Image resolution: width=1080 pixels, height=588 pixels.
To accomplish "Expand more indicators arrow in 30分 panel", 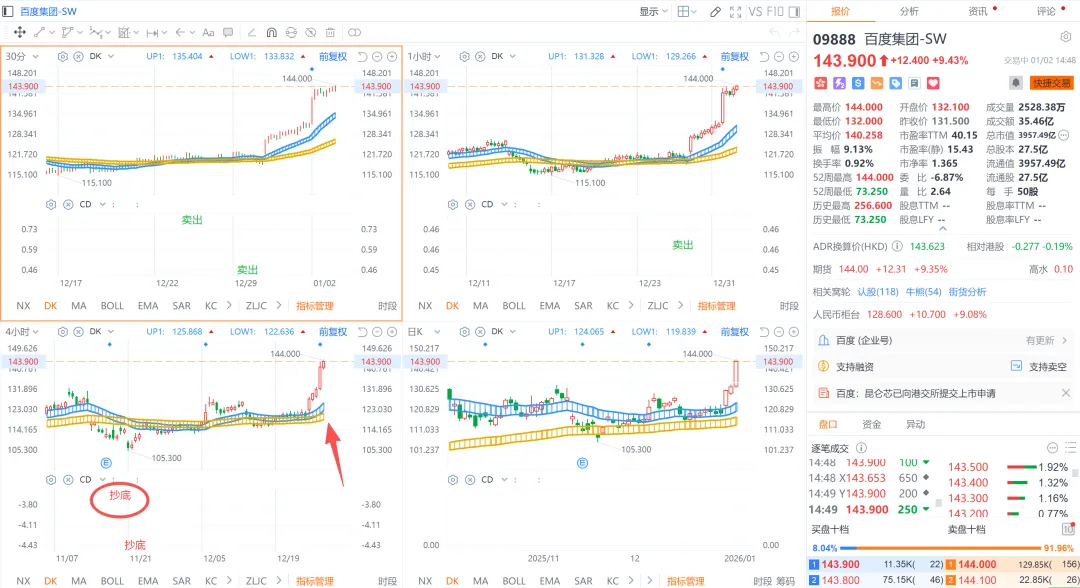I will point(229,305).
